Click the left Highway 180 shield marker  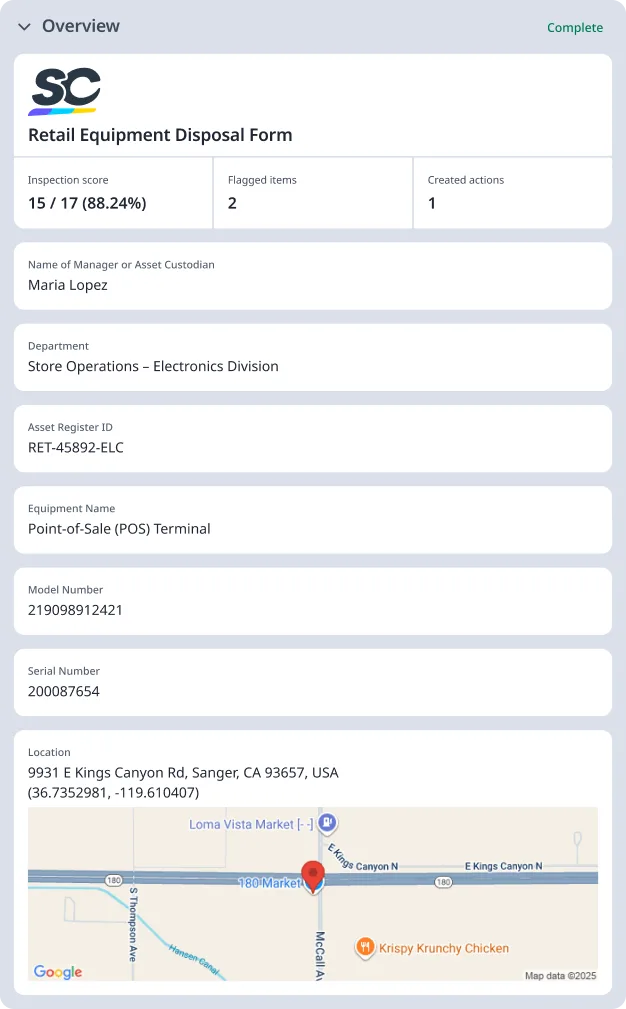coord(114,881)
